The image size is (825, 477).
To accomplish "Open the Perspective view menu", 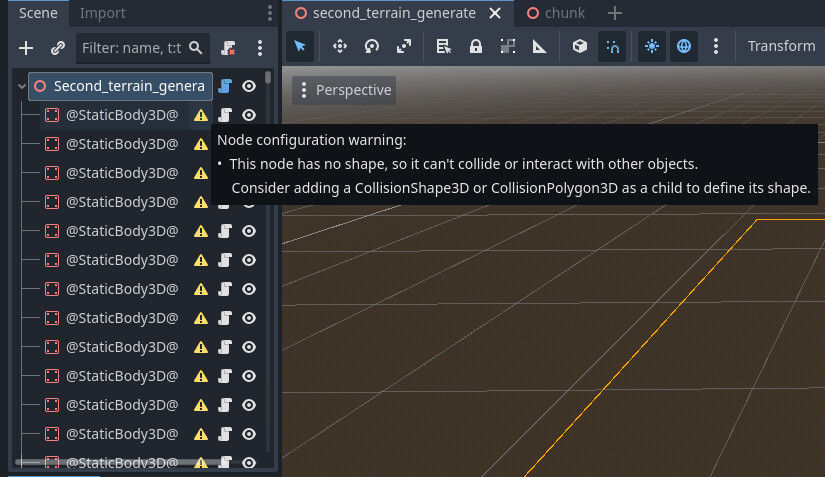I will (x=344, y=90).
